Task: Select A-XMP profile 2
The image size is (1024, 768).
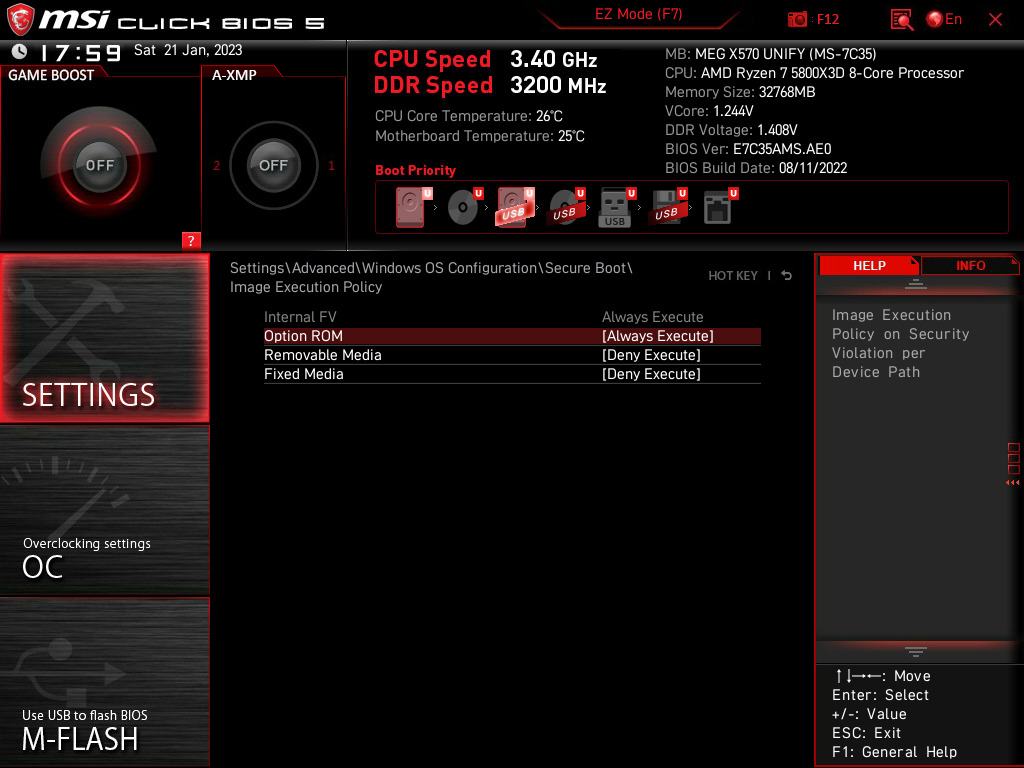Action: 216,166
